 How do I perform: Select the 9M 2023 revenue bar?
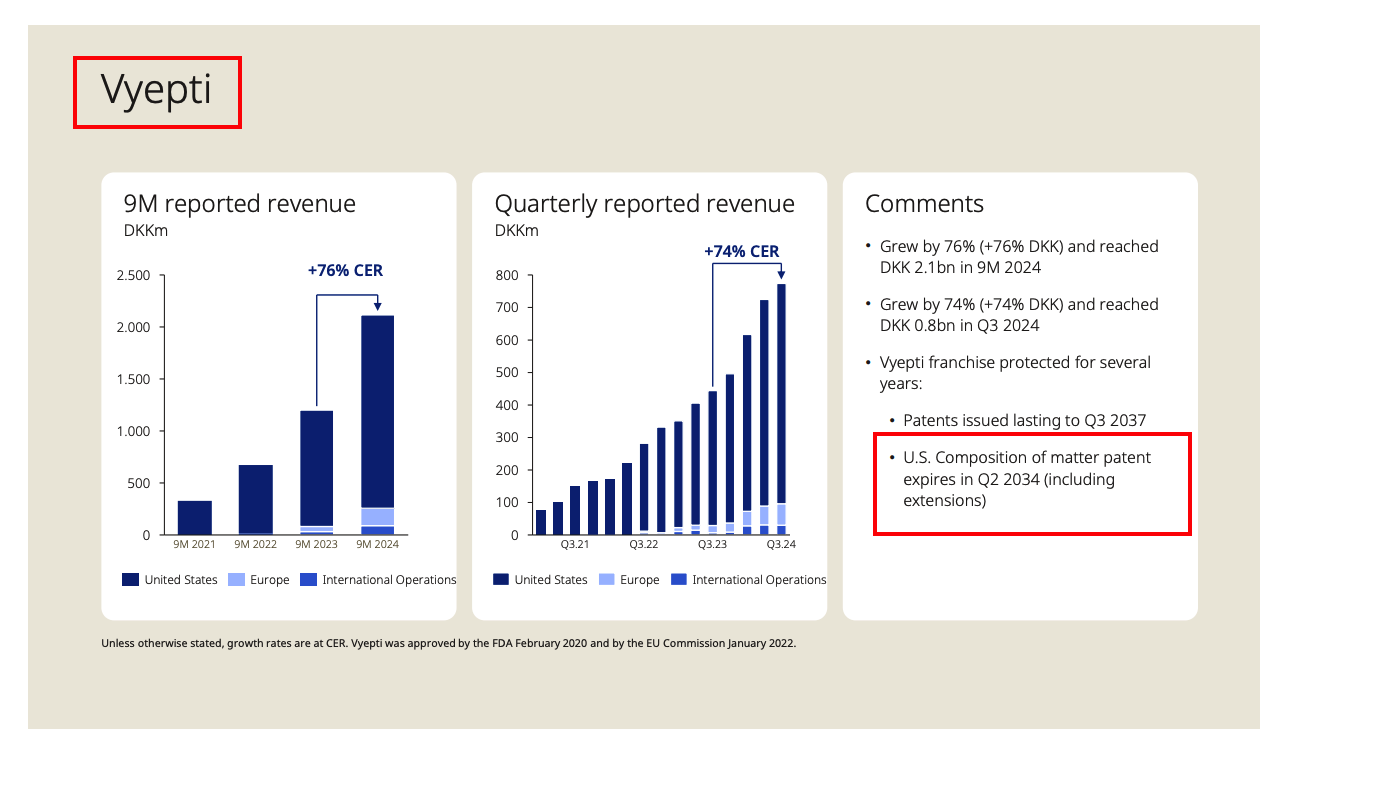click(316, 470)
